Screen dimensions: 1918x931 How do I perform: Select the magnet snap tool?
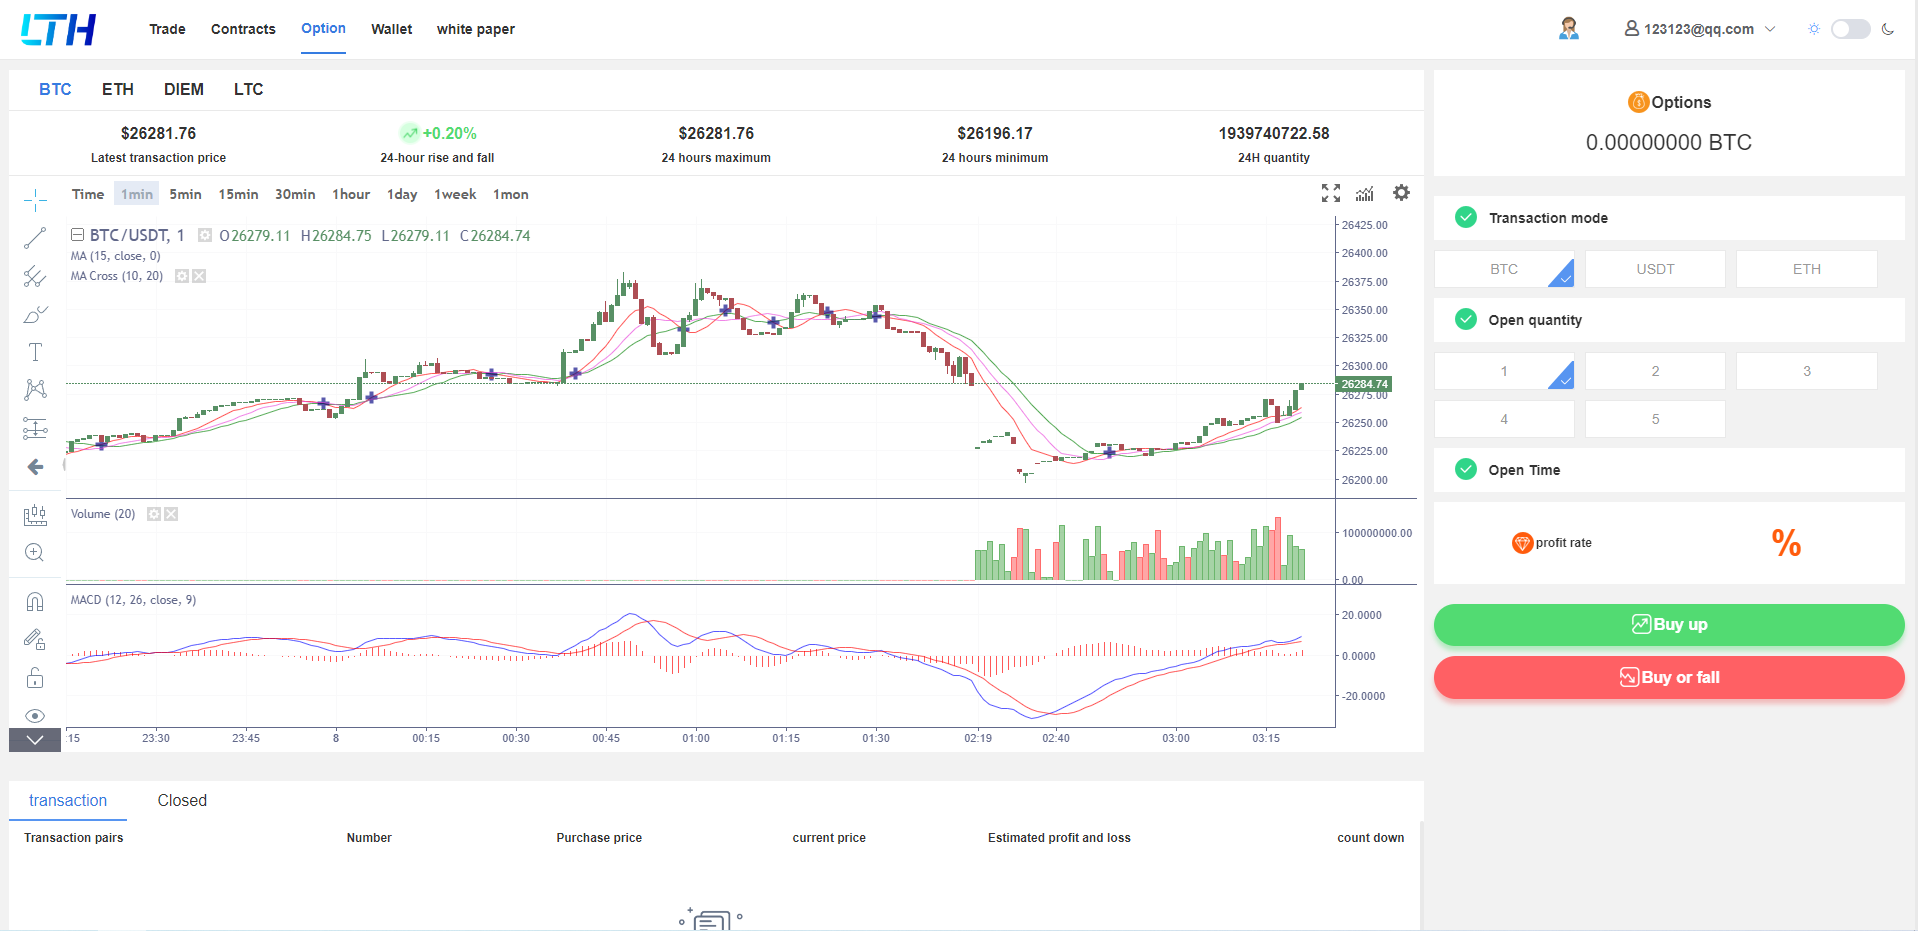[35, 601]
